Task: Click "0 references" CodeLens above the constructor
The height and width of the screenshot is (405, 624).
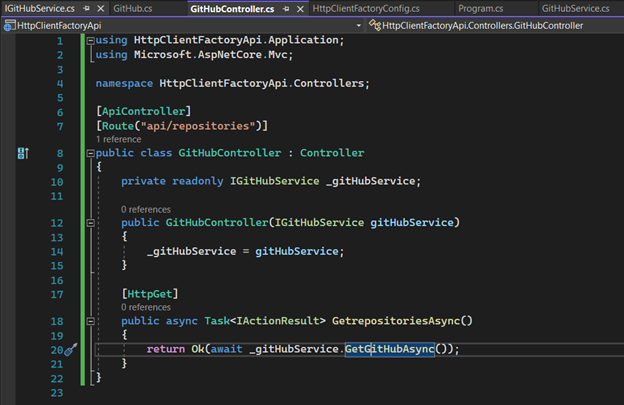Action: pyautogui.click(x=146, y=209)
